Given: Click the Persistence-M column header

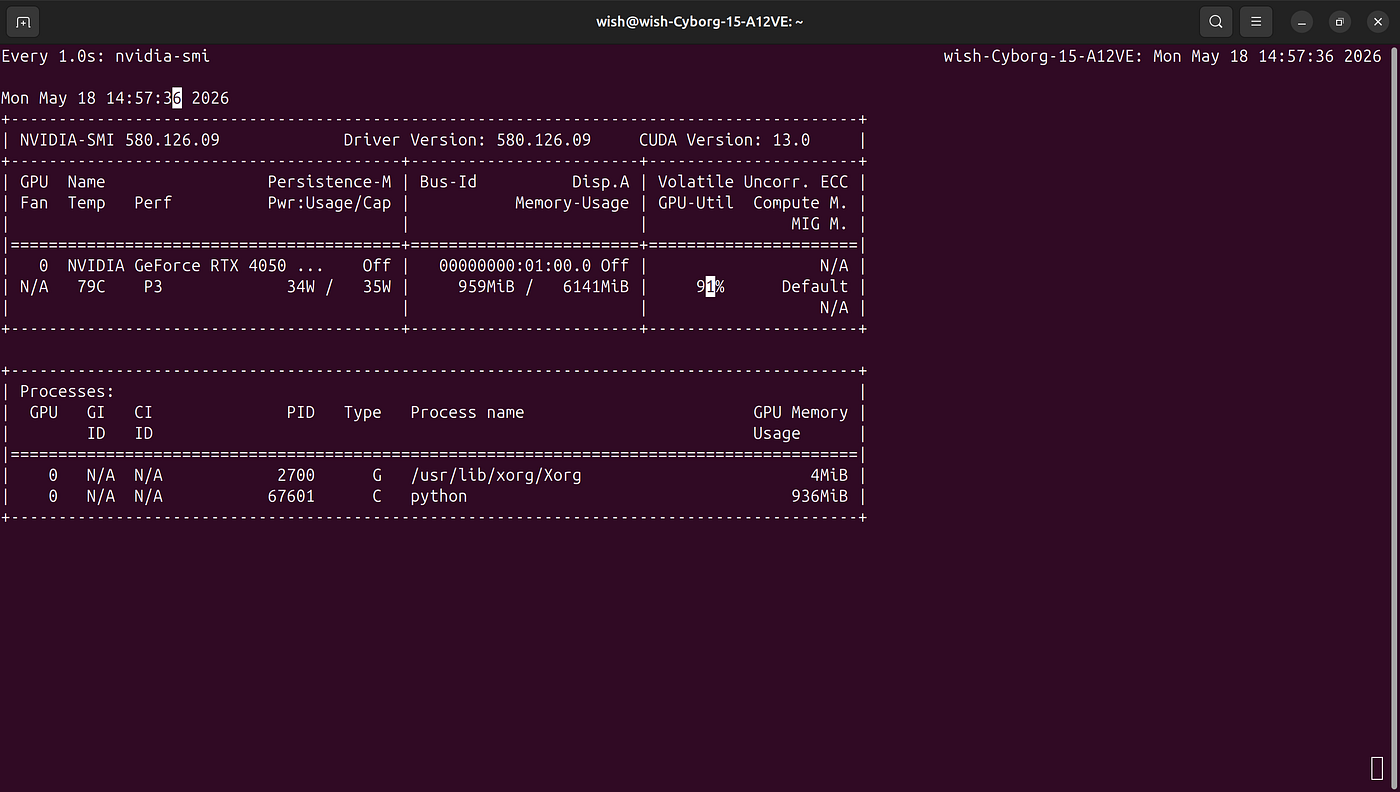Looking at the screenshot, I should click(x=329, y=182).
